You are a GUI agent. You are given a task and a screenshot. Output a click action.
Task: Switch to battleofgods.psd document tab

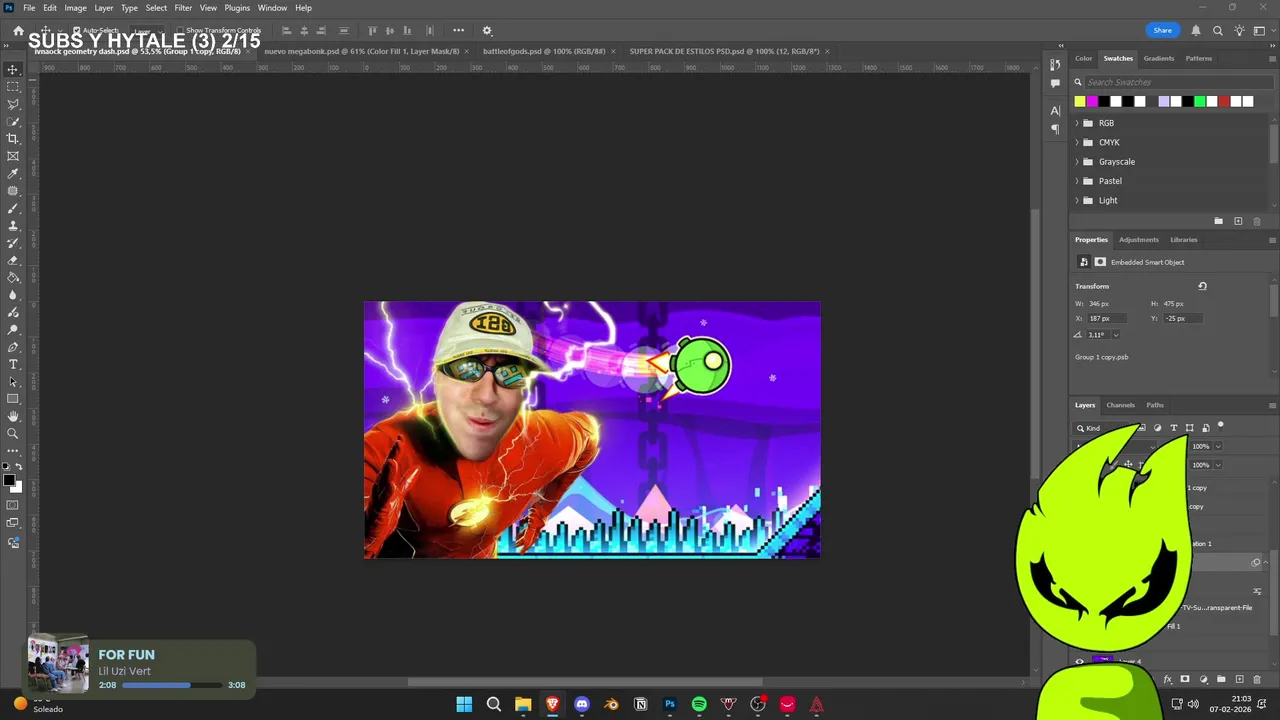(x=543, y=51)
